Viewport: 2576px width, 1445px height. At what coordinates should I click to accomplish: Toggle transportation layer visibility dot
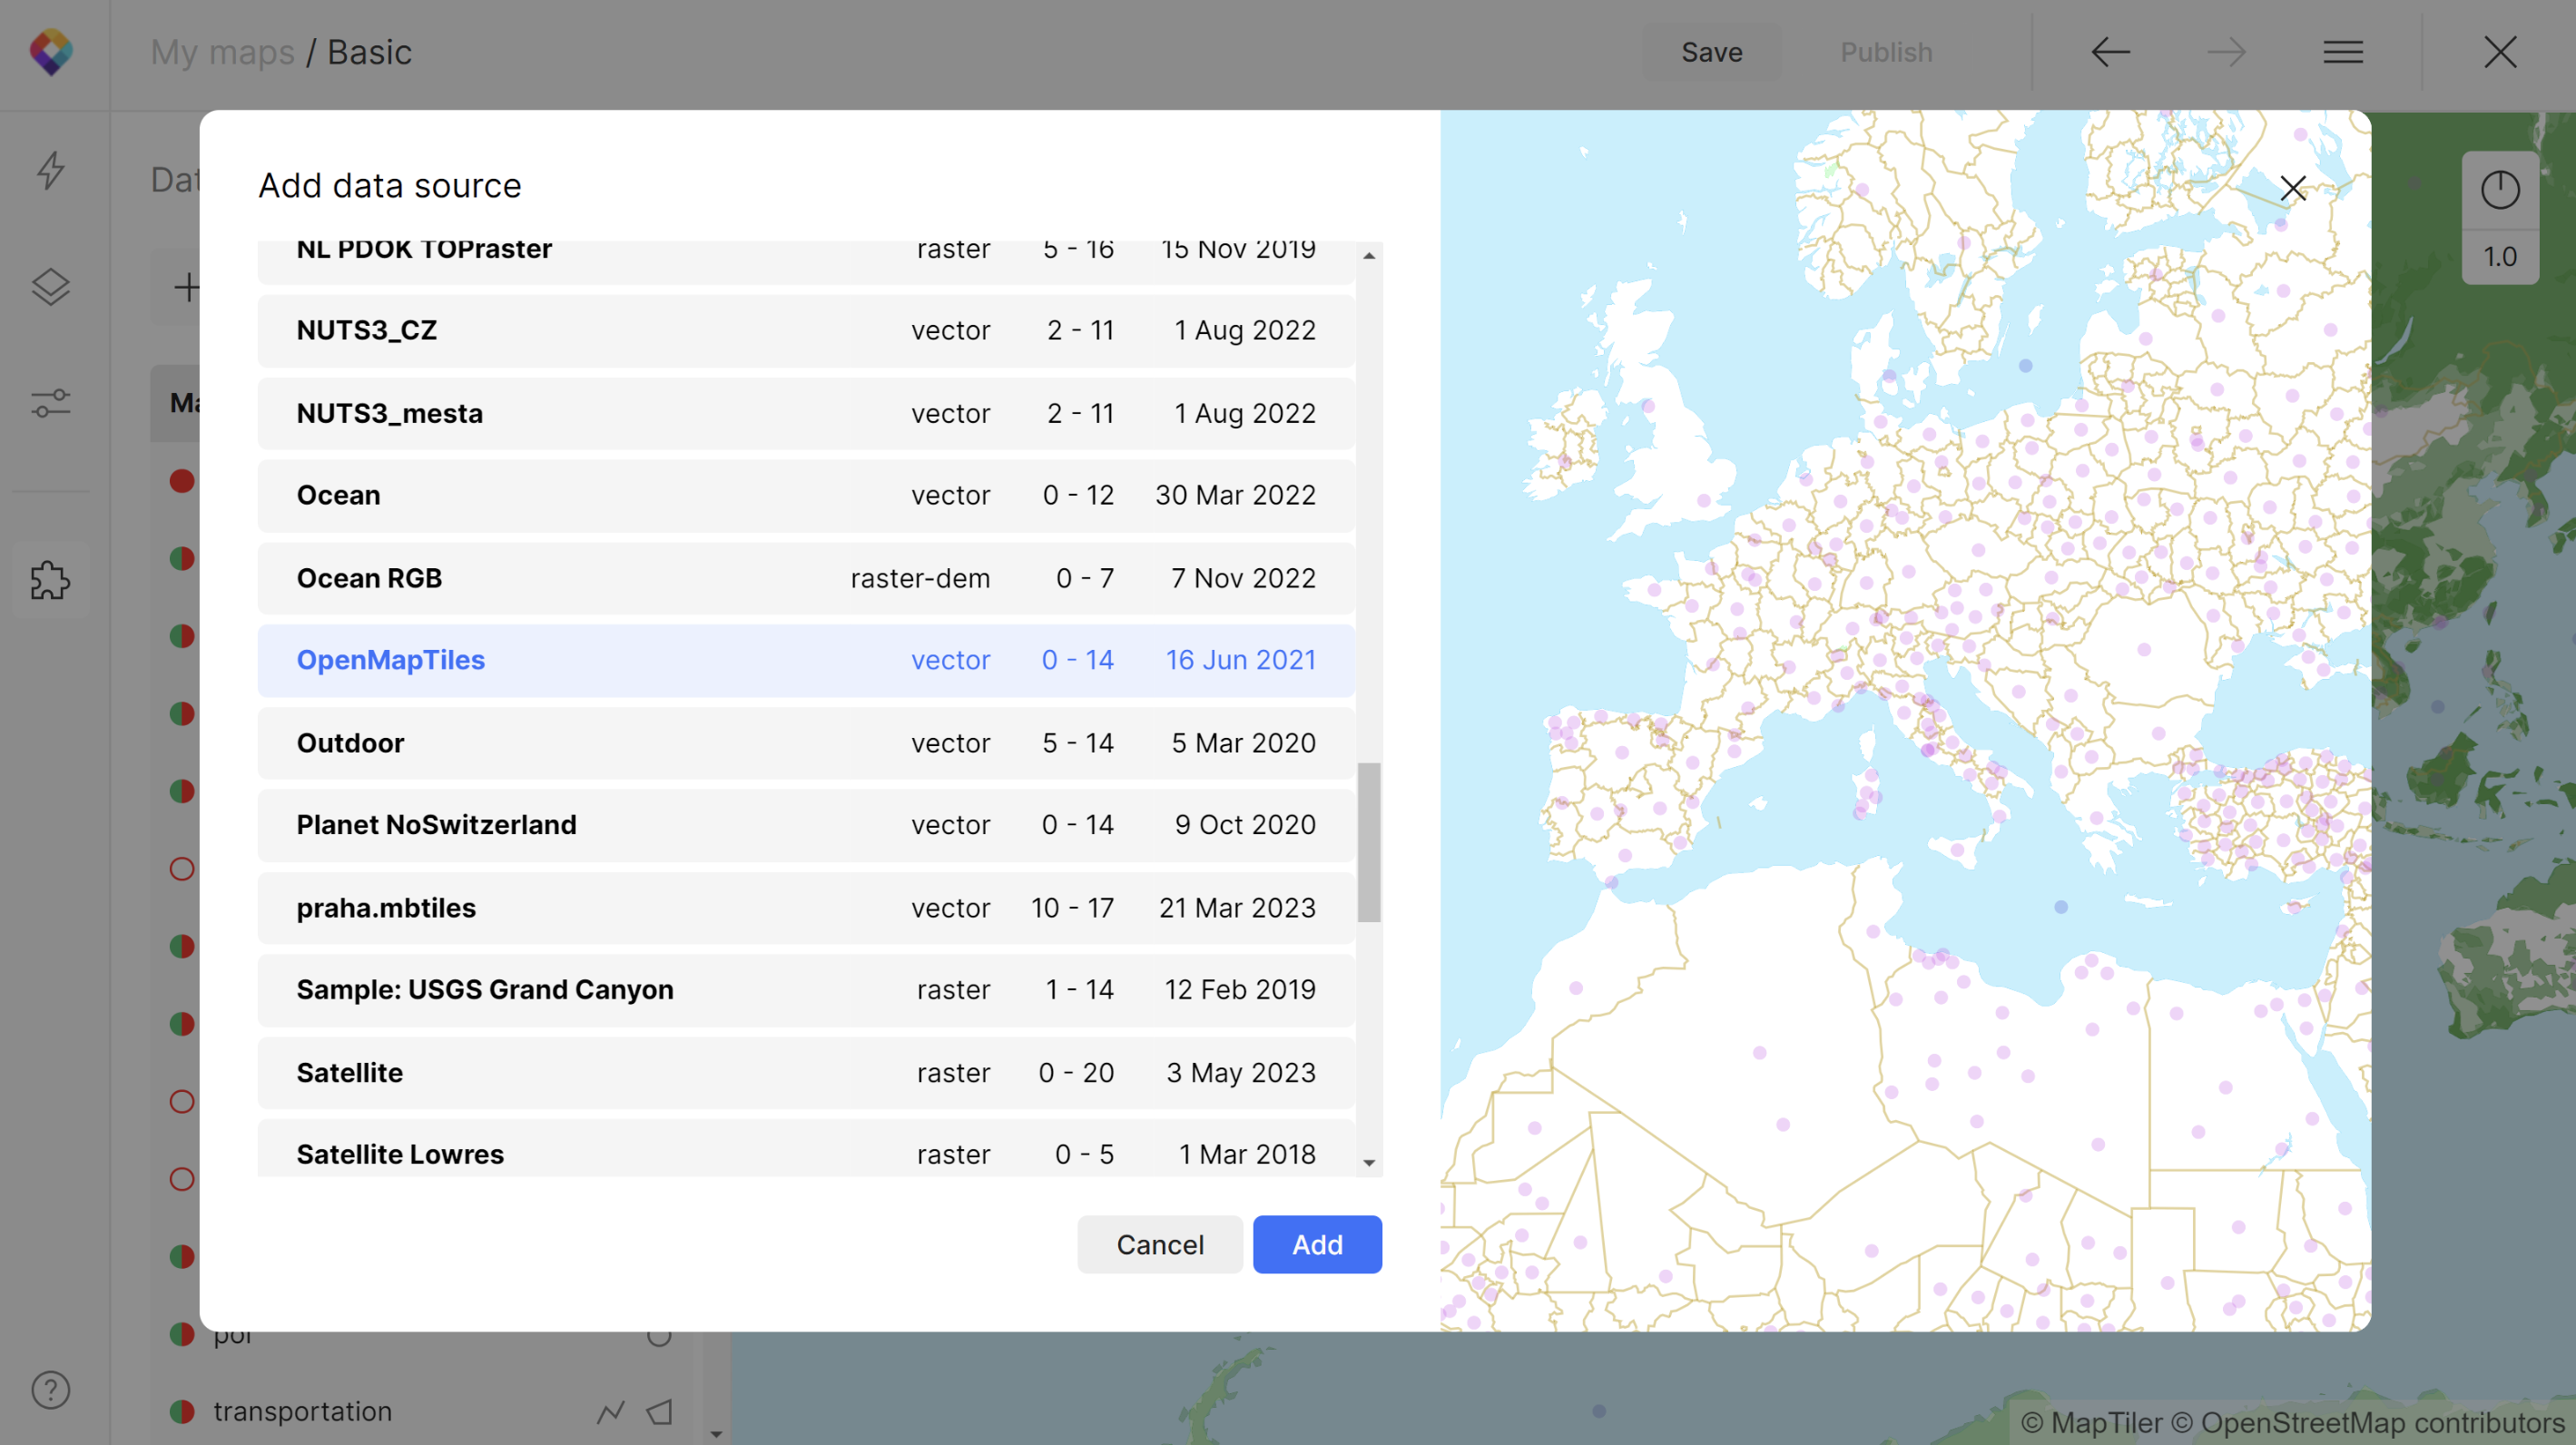(x=182, y=1411)
